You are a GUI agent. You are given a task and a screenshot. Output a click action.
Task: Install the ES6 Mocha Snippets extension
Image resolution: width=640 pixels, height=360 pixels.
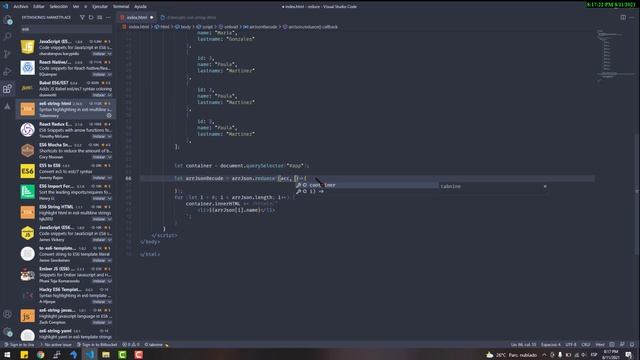coord(99,157)
